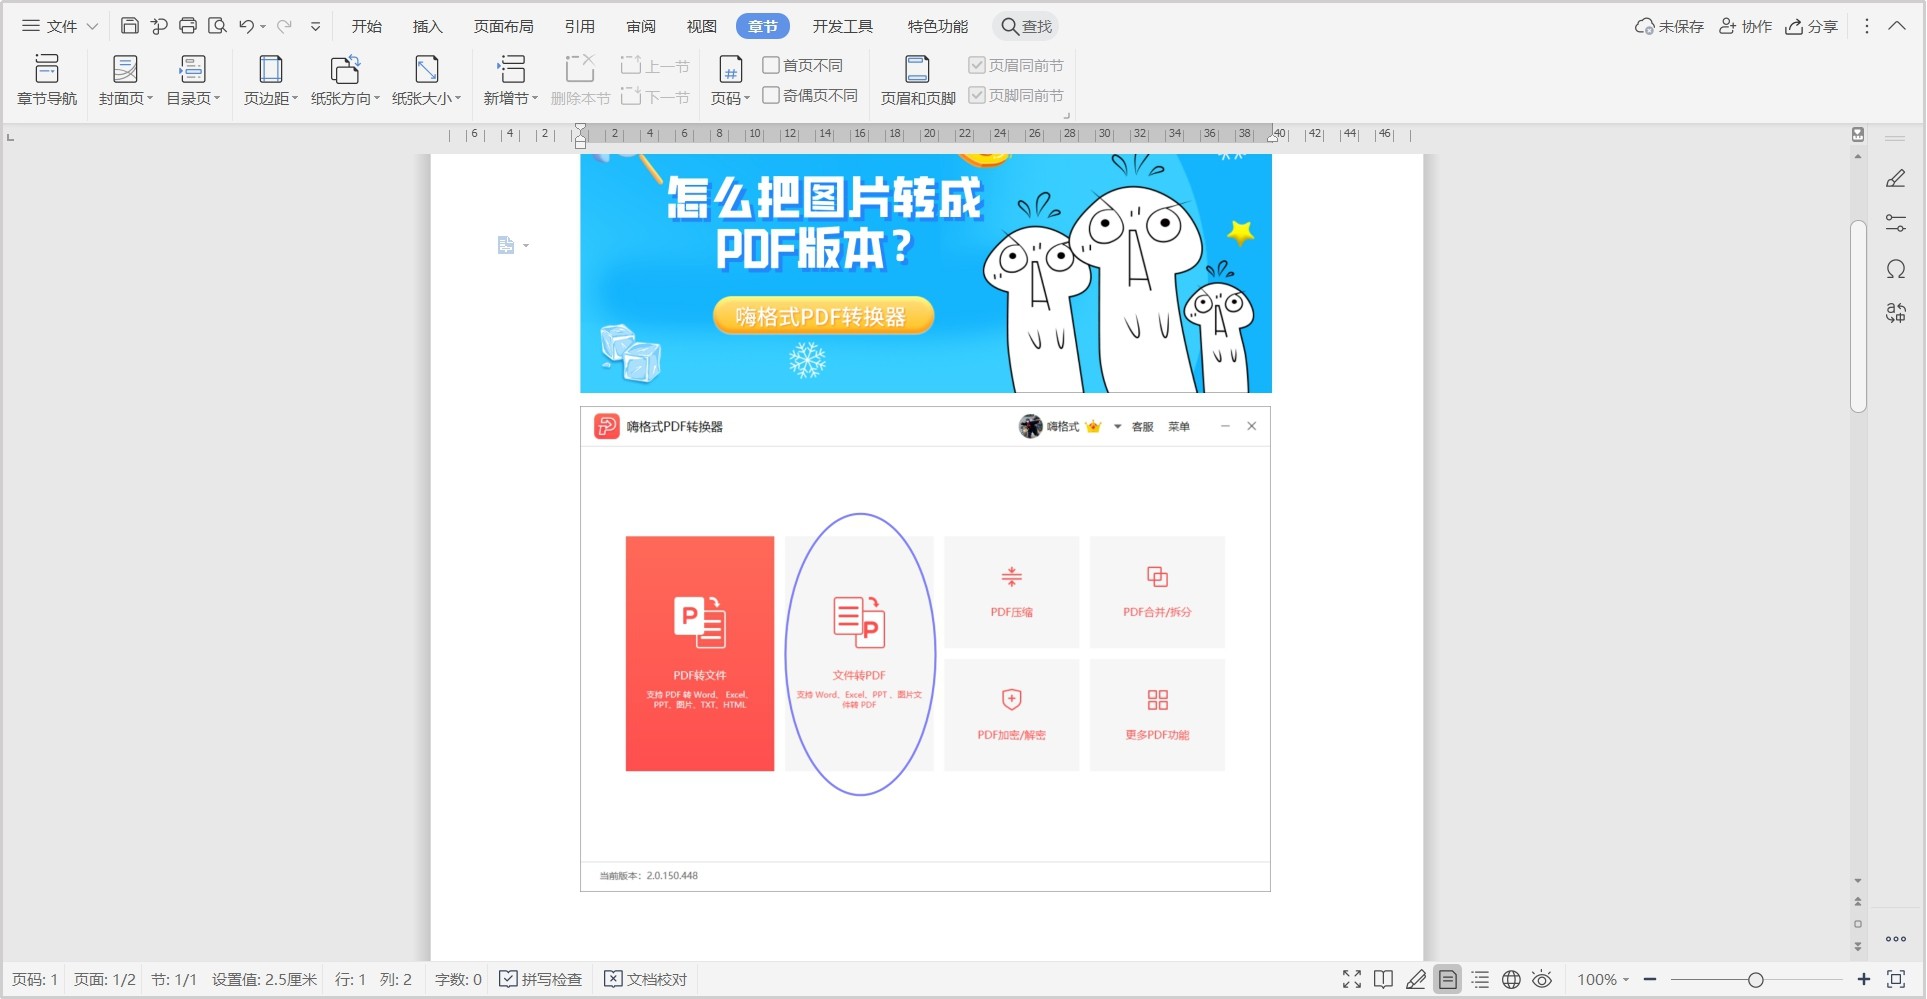Click the 新增节 add section icon
This screenshot has width=1927, height=999.
point(511,69)
